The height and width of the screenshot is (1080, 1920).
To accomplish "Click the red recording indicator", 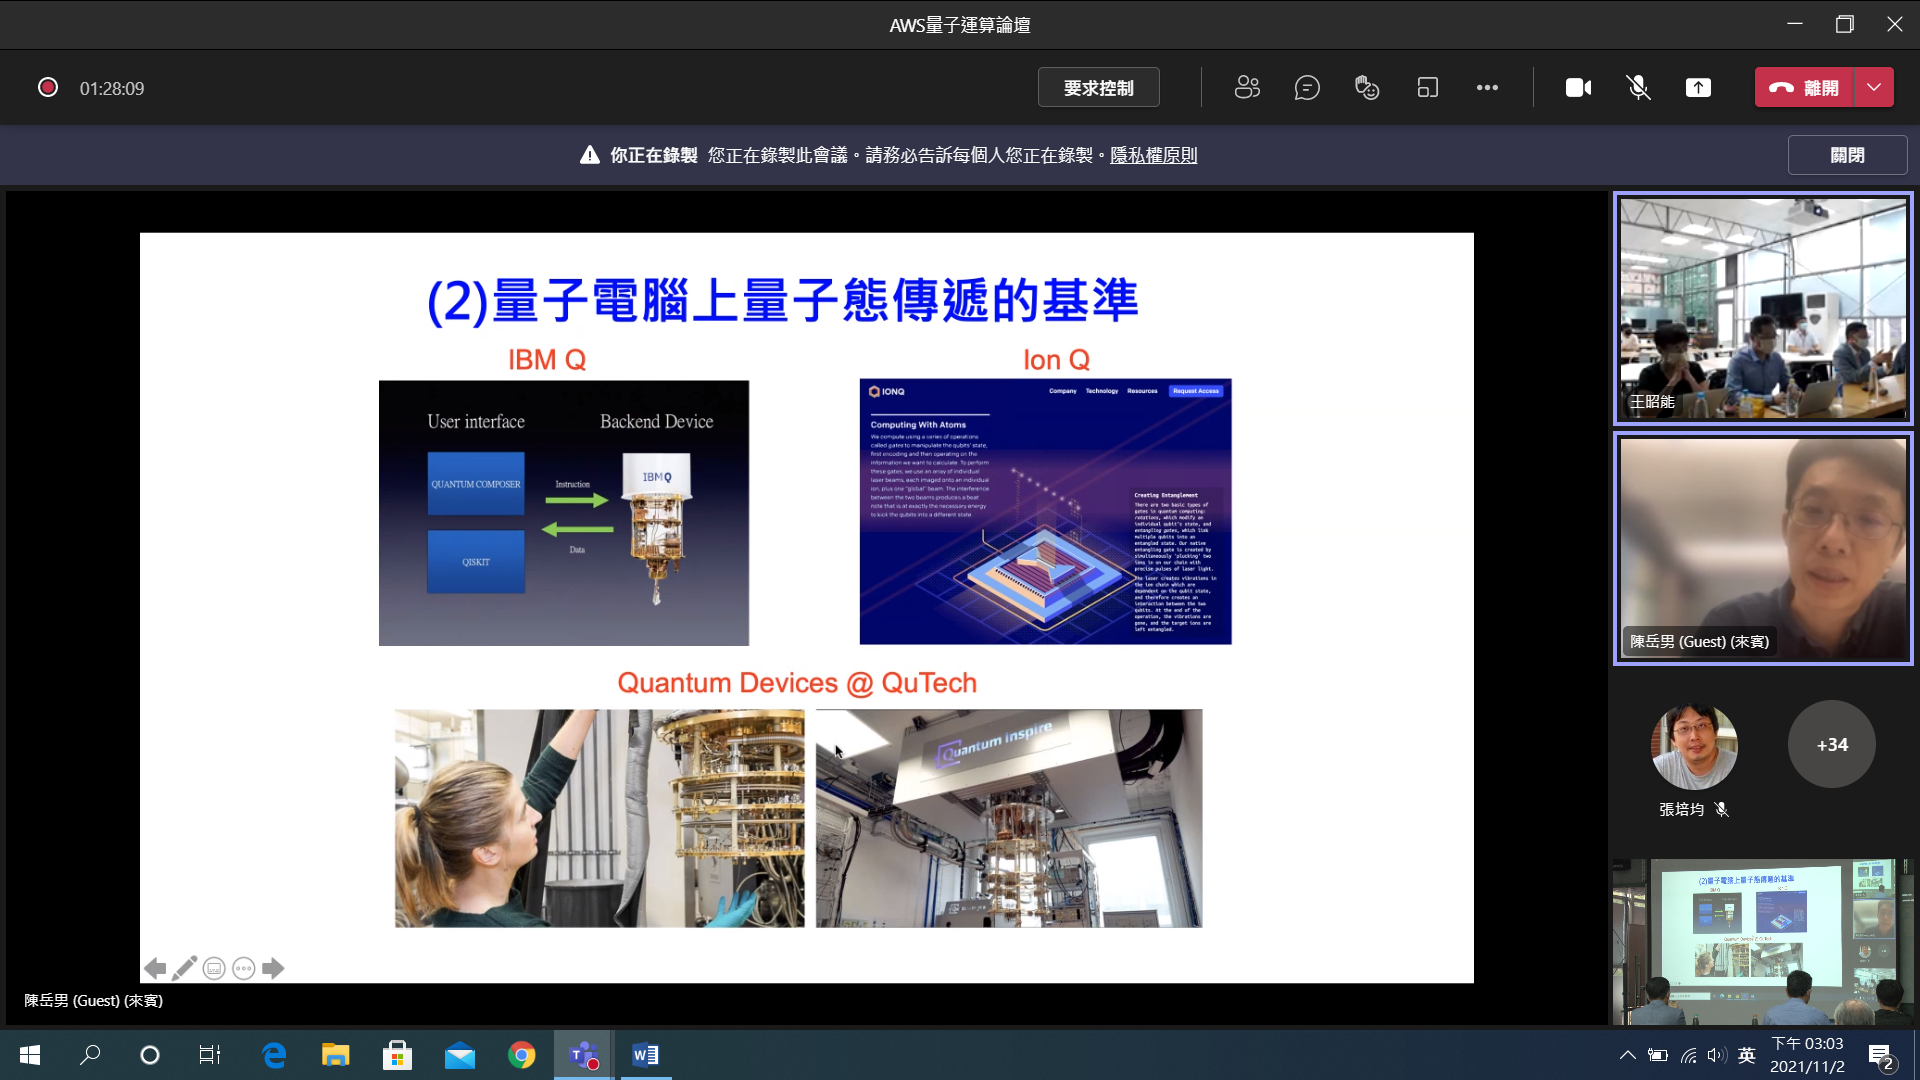I will coord(47,88).
